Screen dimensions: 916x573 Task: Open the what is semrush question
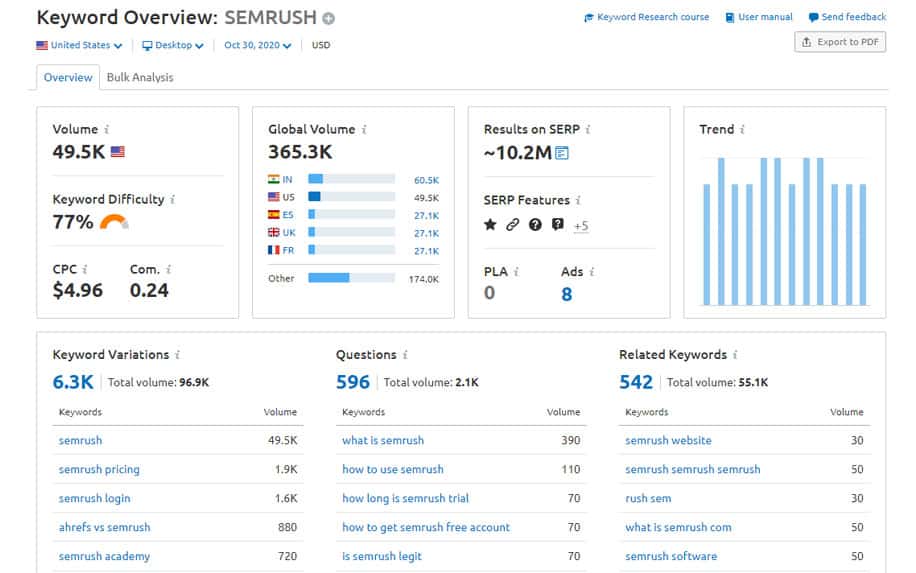pyautogui.click(x=383, y=440)
